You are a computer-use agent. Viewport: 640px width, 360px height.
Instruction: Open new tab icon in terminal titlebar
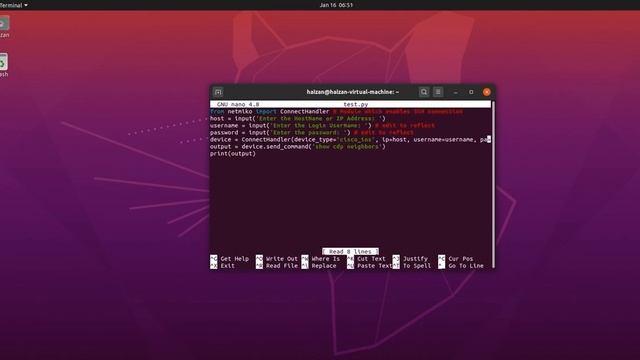(x=218, y=92)
